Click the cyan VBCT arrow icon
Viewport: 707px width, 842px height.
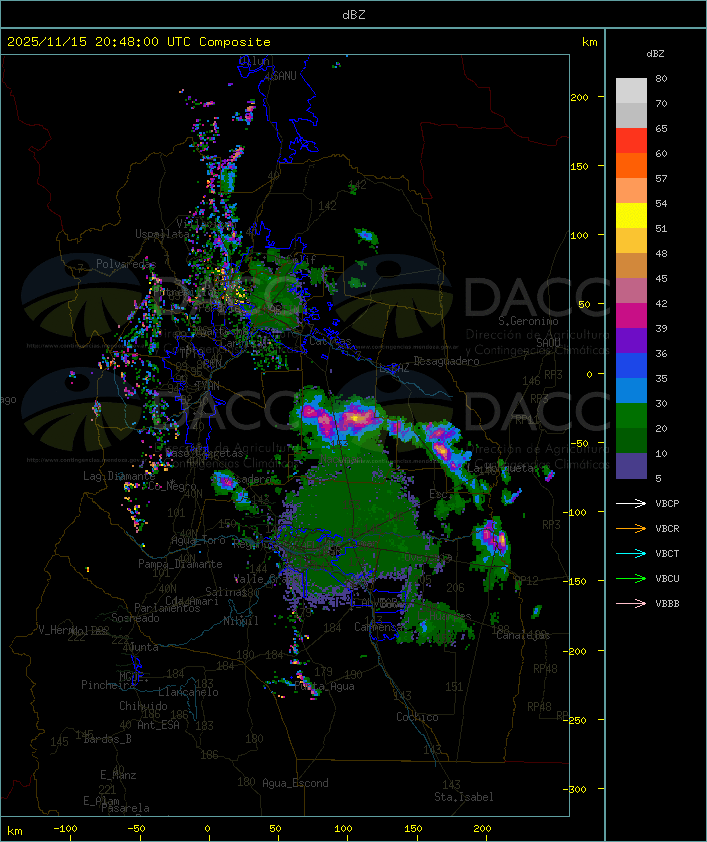pyautogui.click(x=631, y=553)
